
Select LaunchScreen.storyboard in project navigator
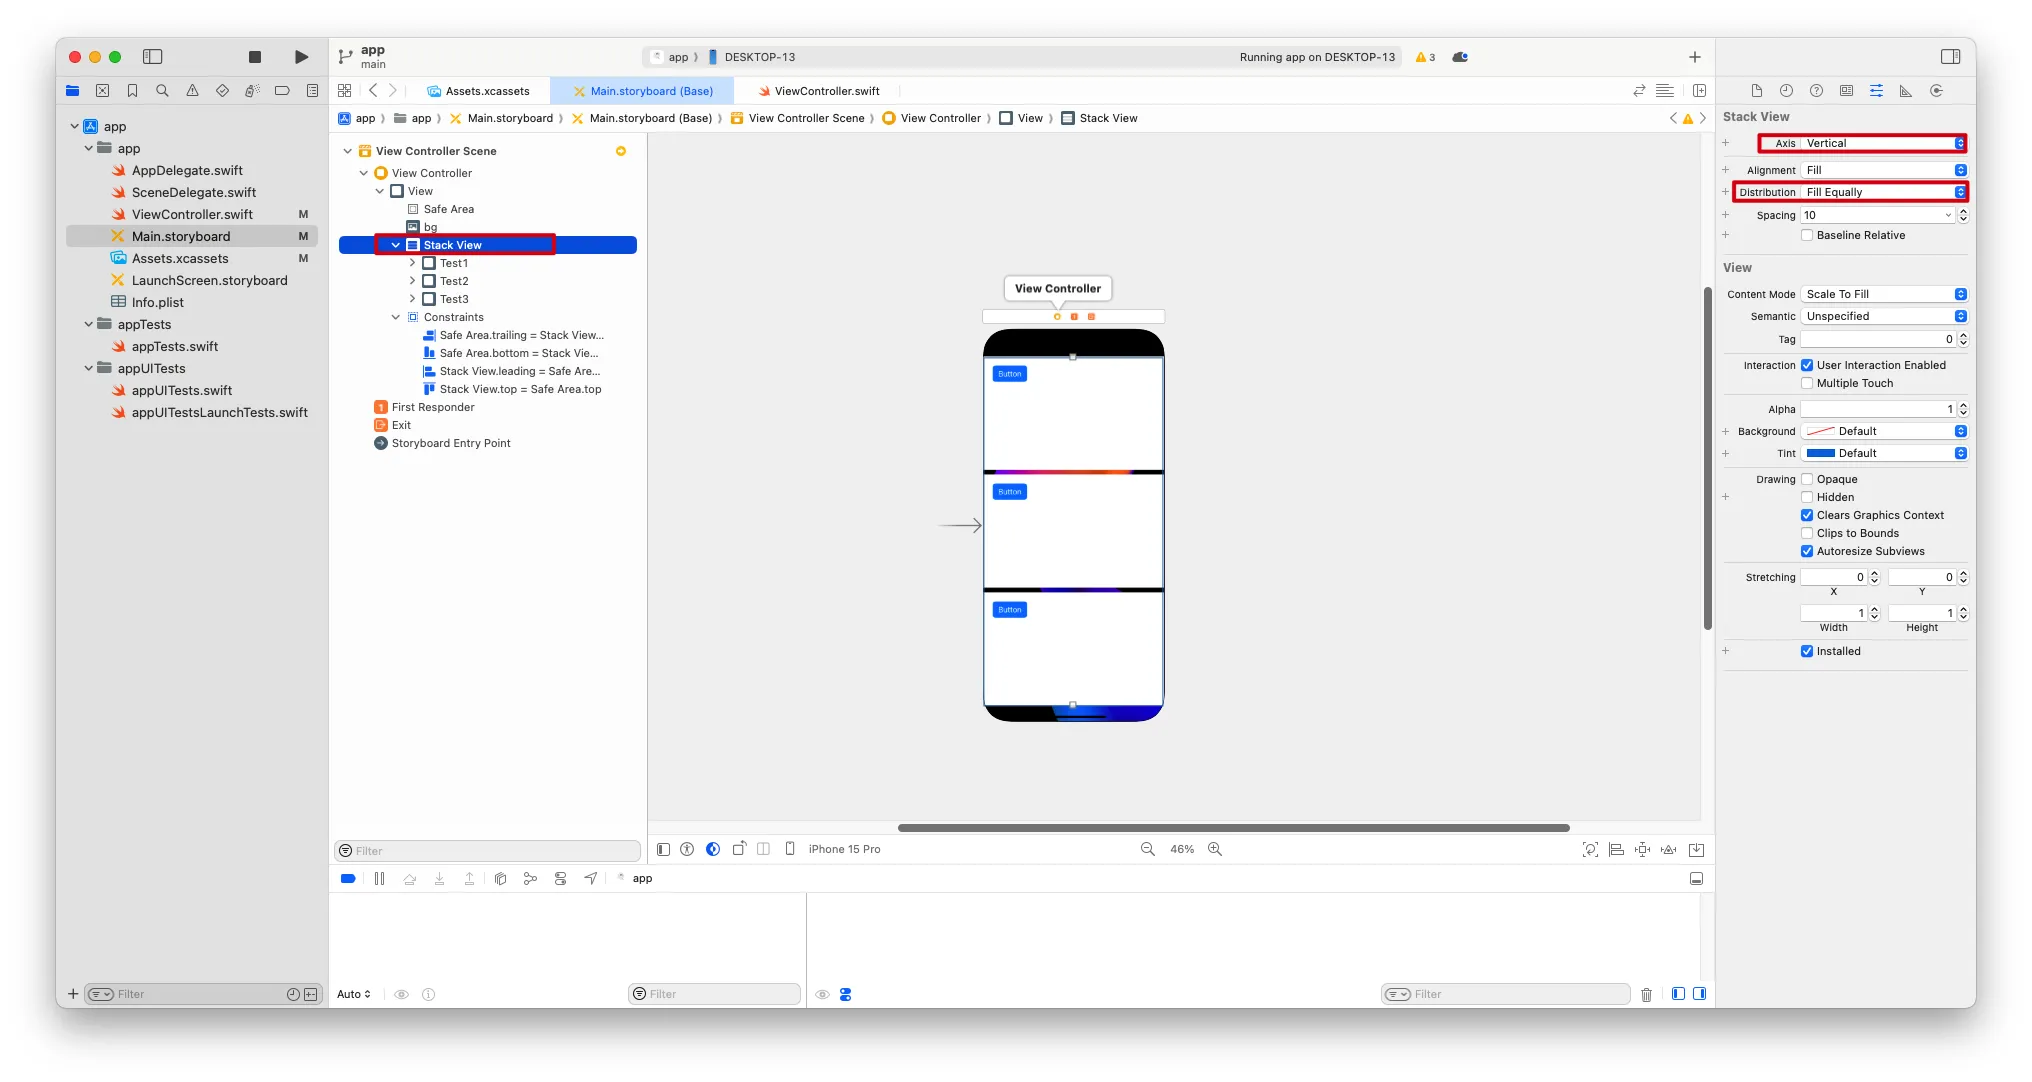[x=209, y=281]
